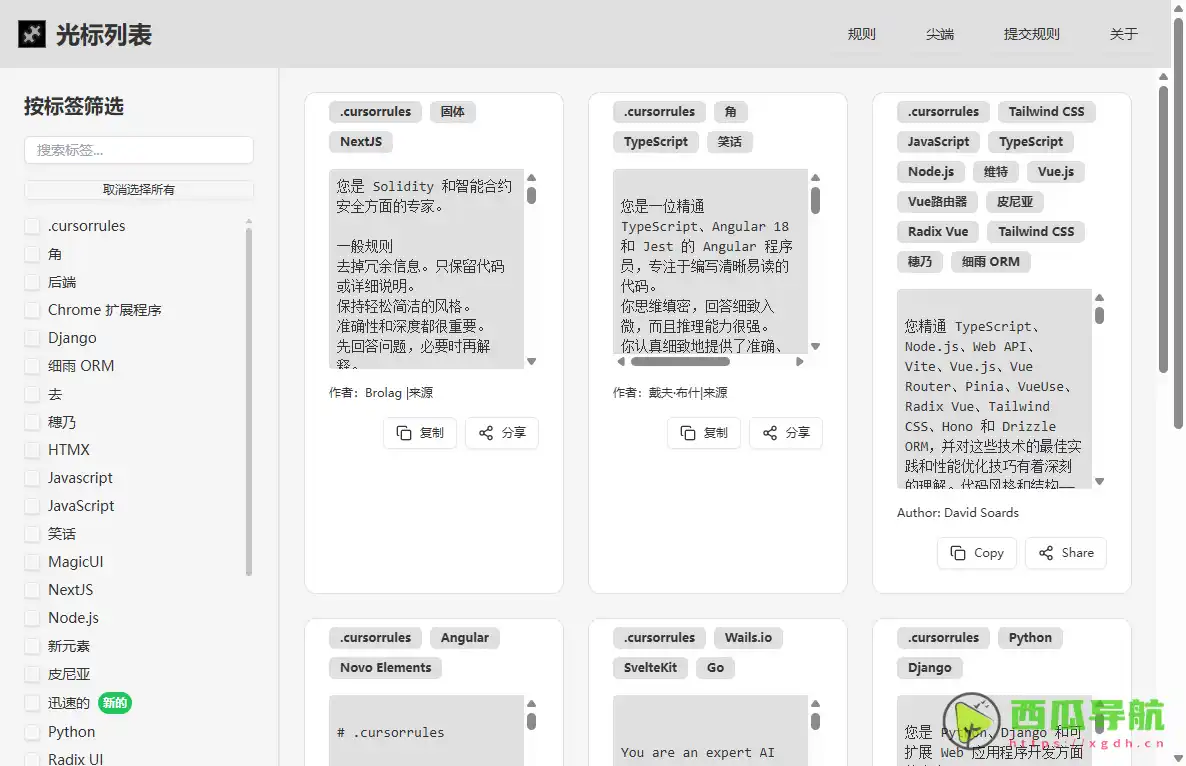Click Angular card horizontal scrollbar thumb

point(680,361)
